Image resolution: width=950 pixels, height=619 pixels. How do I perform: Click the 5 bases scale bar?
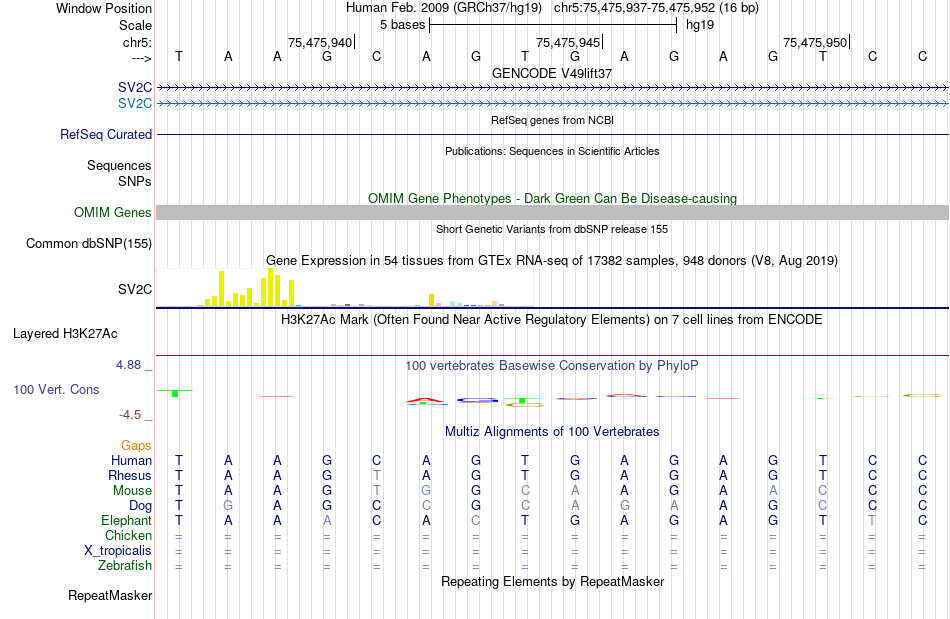[553, 25]
